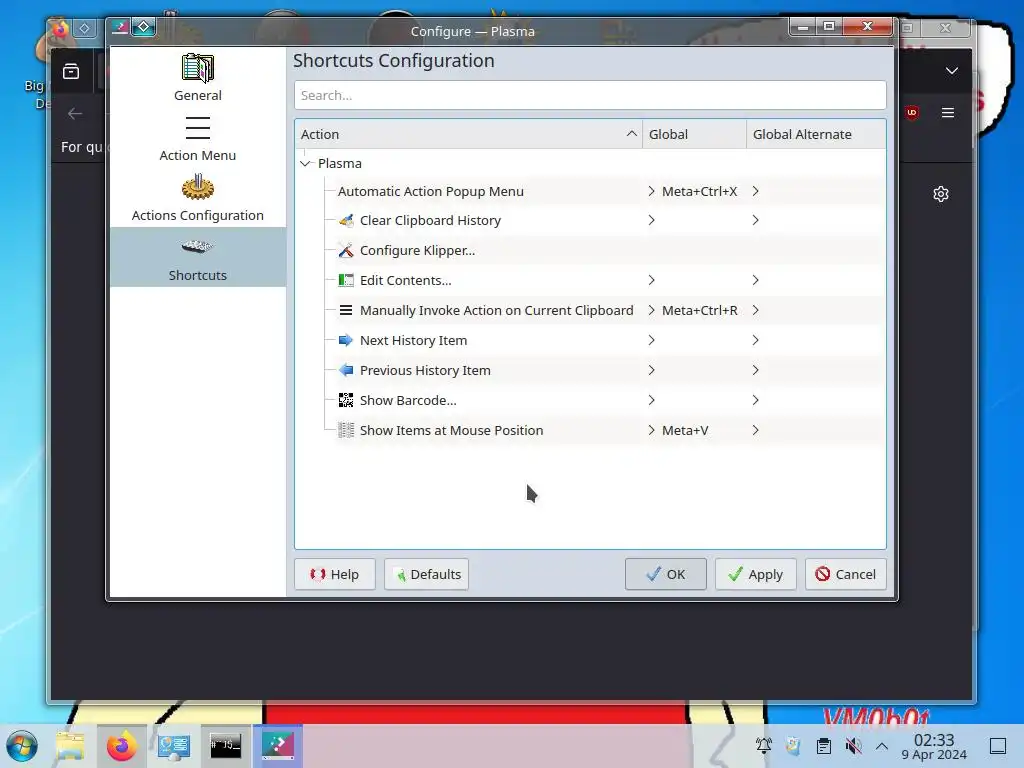Click the Manually Invoke Action icon
The image size is (1024, 768).
click(x=346, y=310)
